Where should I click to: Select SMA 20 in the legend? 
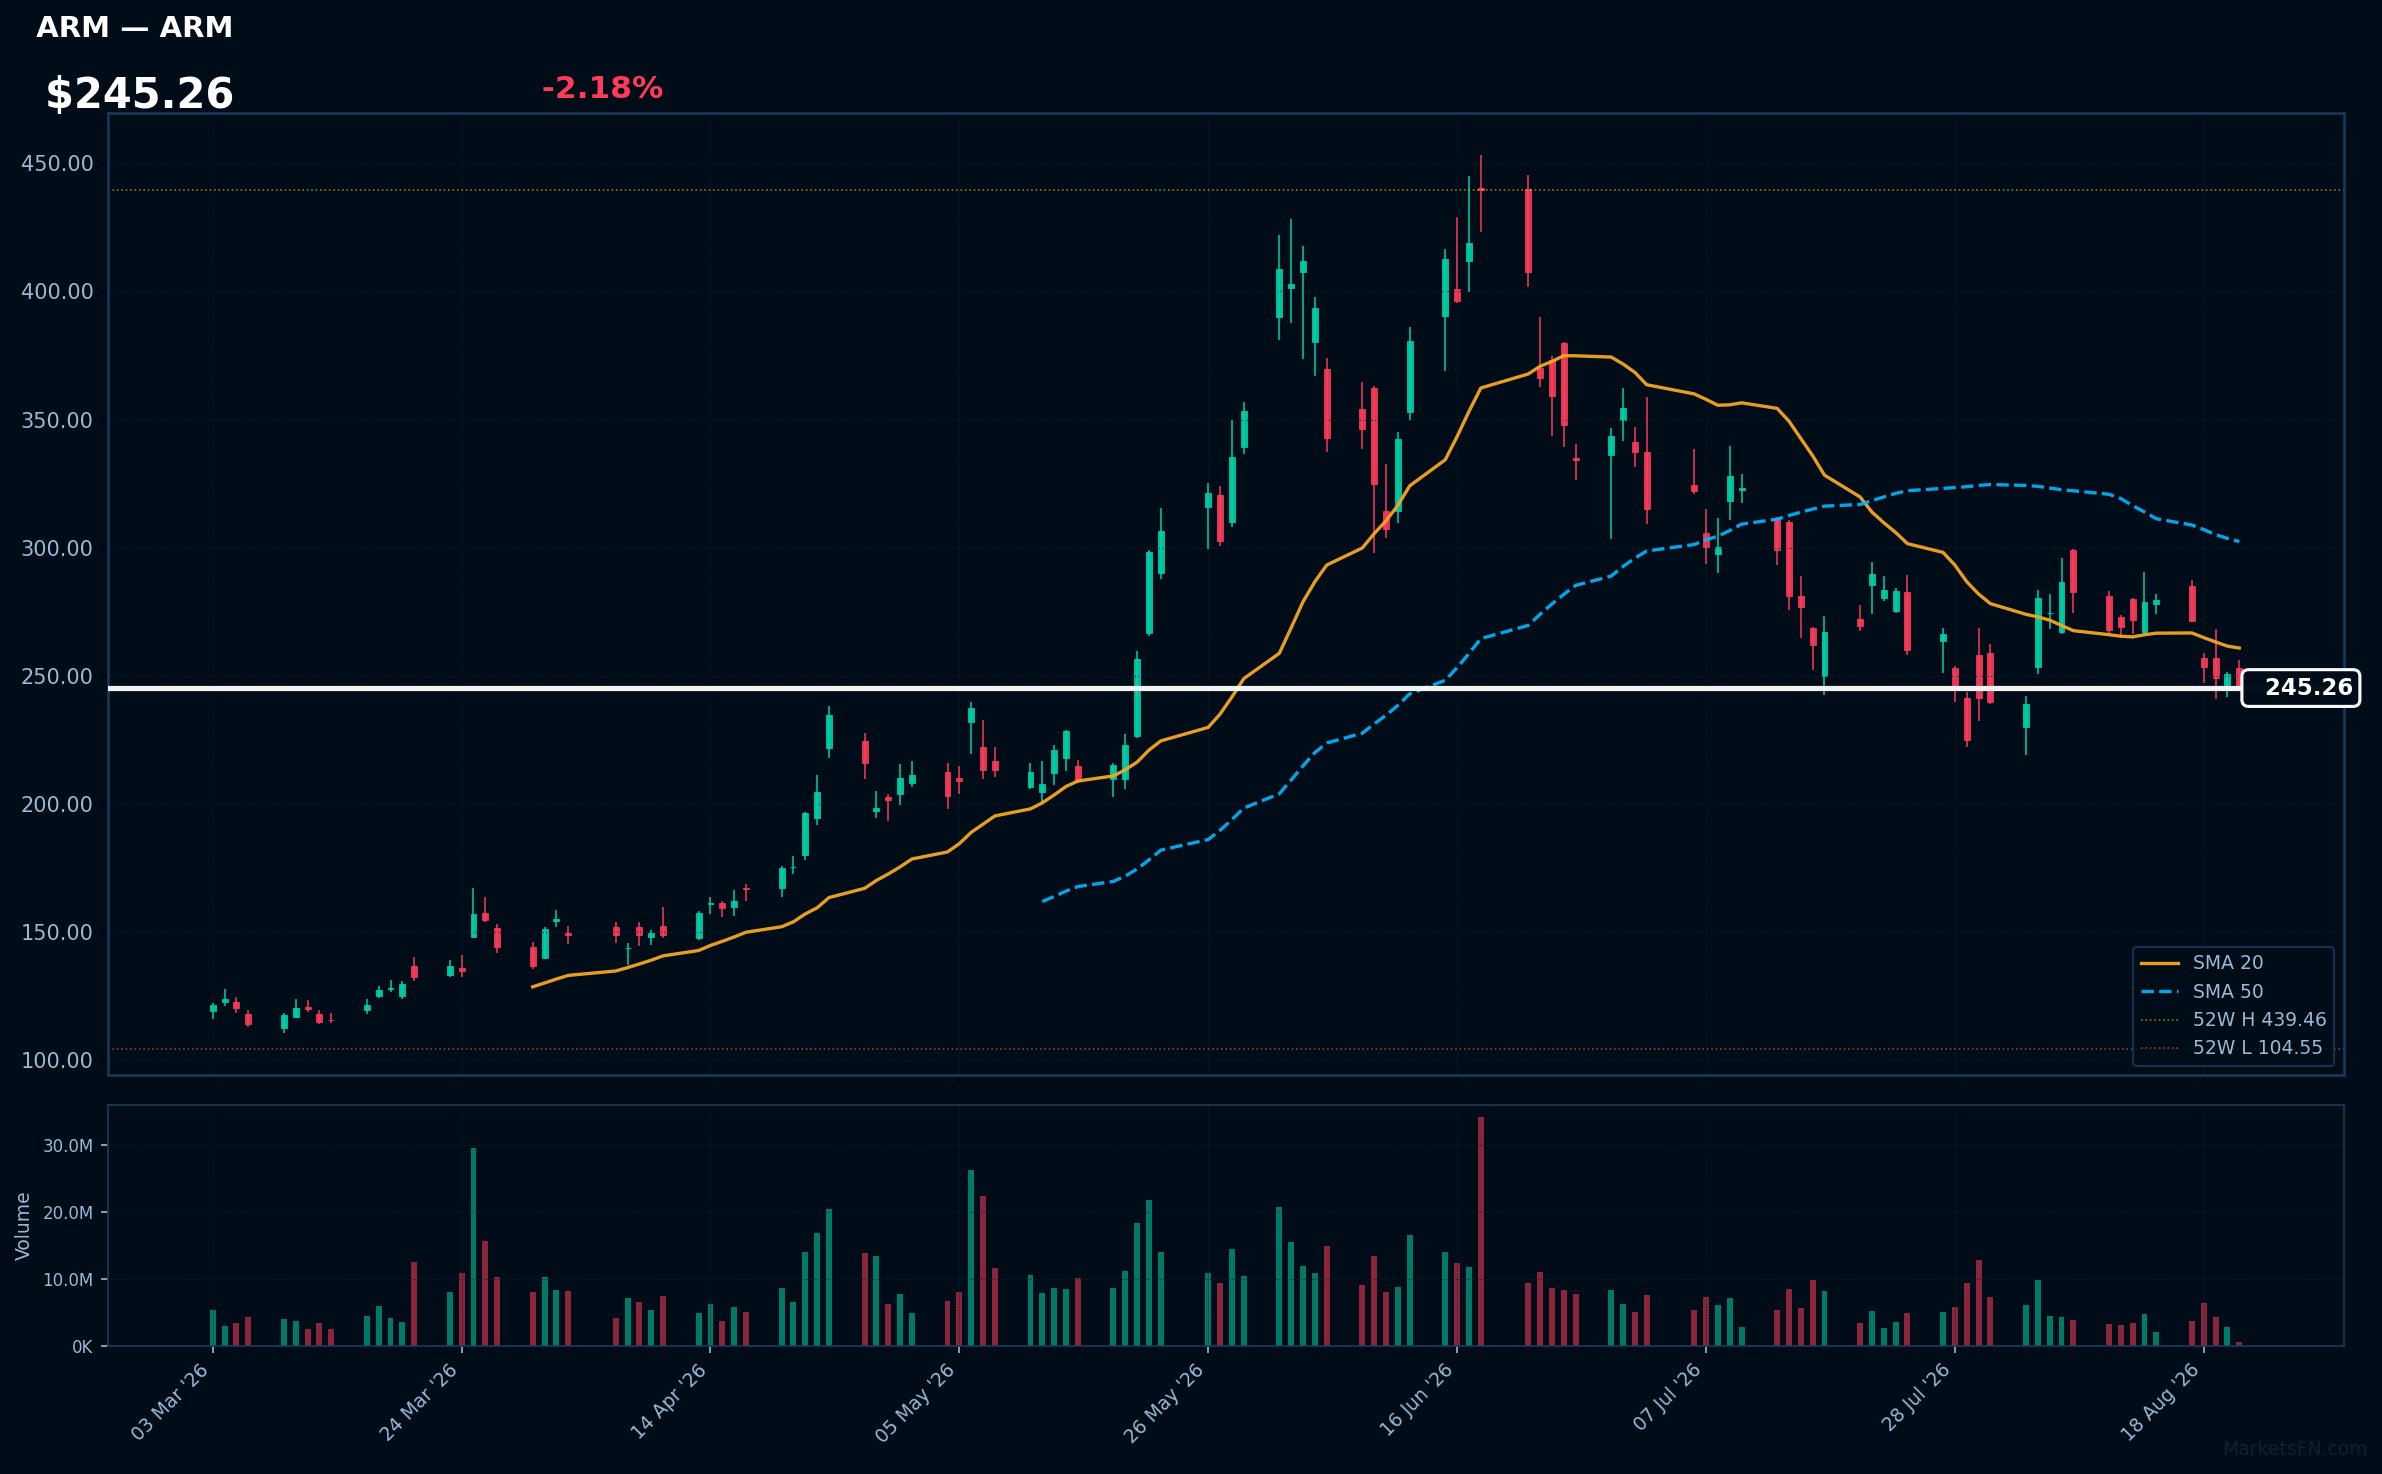click(2228, 963)
